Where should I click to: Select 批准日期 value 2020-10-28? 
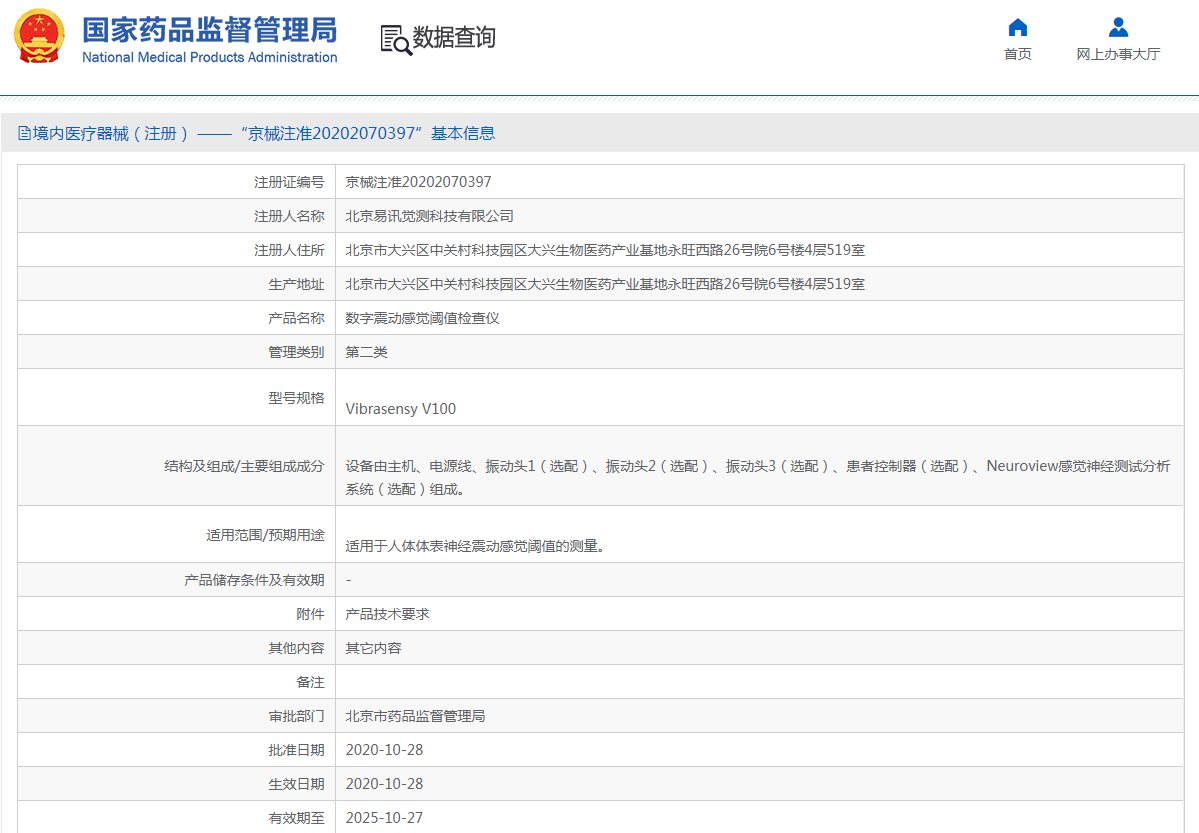click(x=384, y=750)
